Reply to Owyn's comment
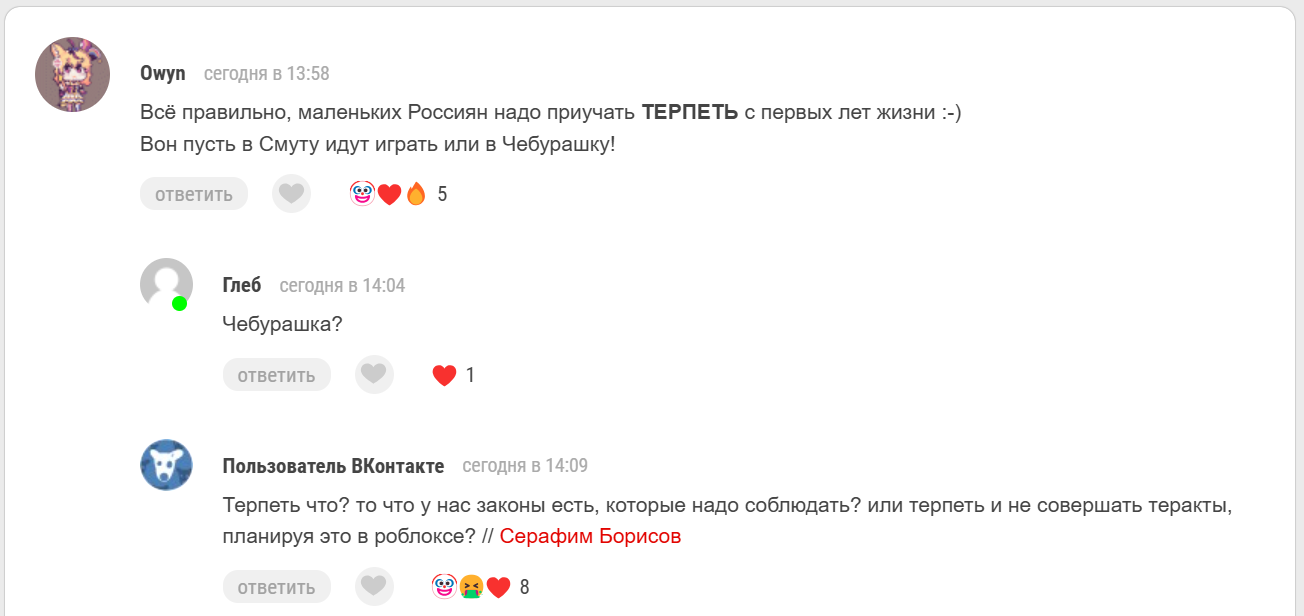This screenshot has width=1304, height=616. tap(193, 194)
